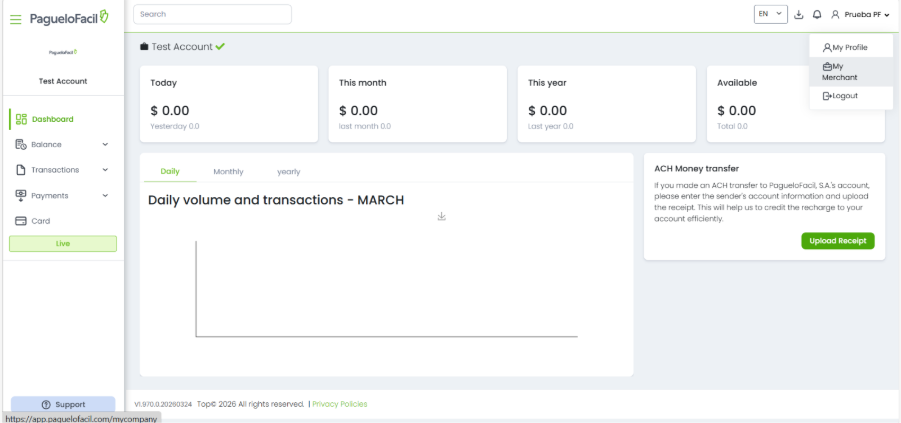Open the Privacy Policies link

(339, 404)
